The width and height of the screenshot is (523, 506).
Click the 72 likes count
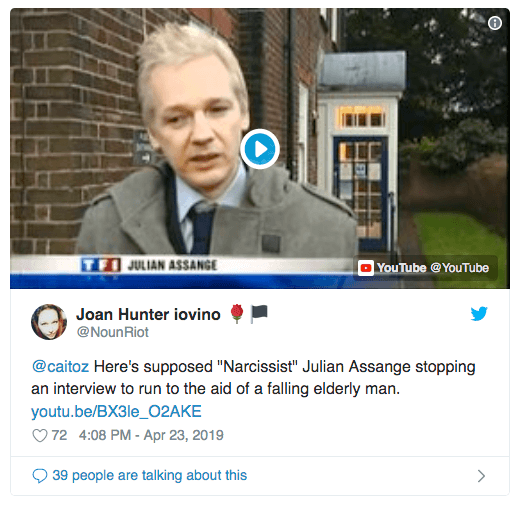(59, 435)
